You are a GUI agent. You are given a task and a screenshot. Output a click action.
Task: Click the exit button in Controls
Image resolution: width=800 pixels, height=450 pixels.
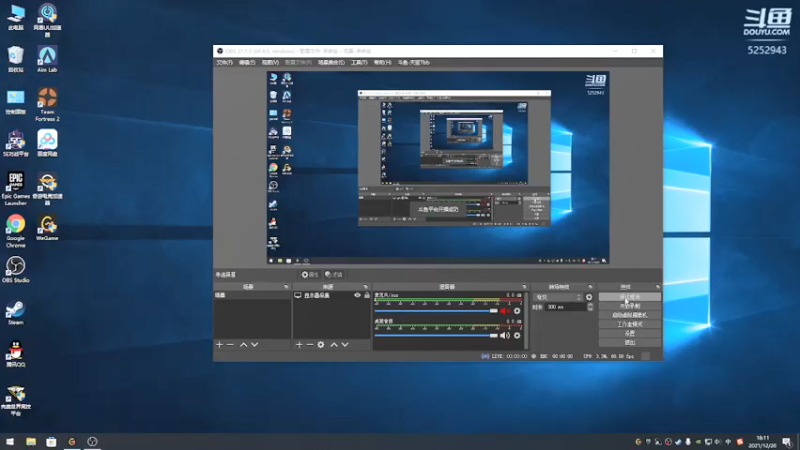coord(630,343)
